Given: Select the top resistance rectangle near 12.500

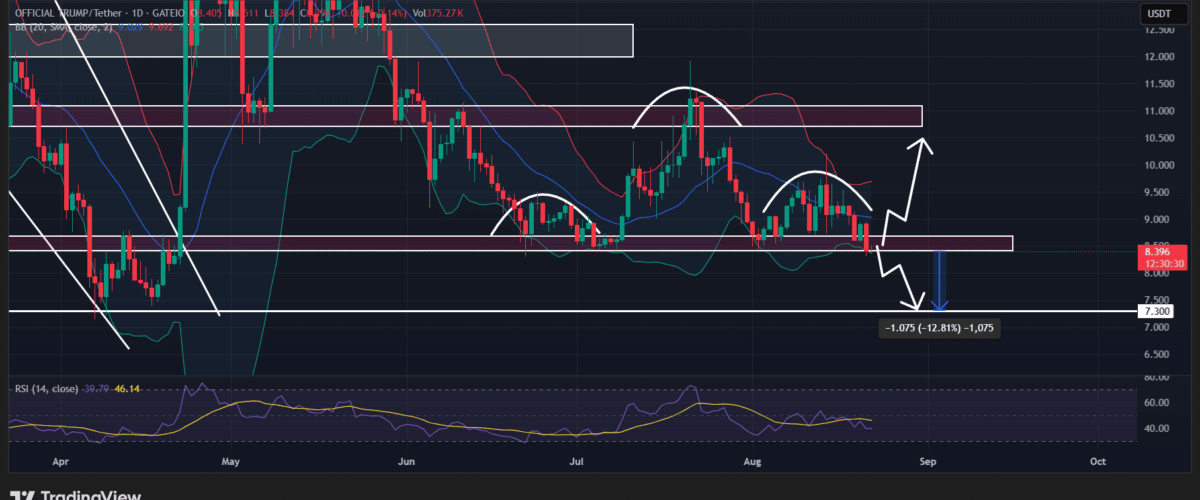Looking at the screenshot, I should pyautogui.click(x=320, y=40).
